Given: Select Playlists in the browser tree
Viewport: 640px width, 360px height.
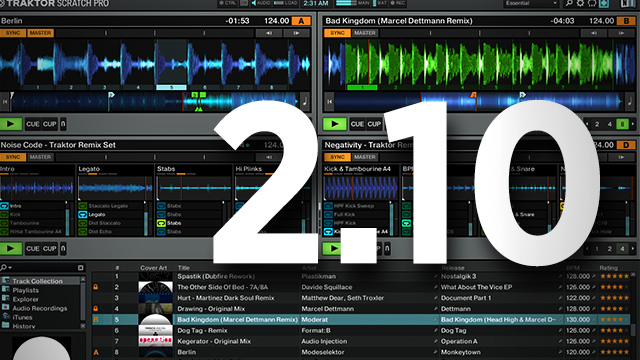Looking at the screenshot, I should click(25, 290).
